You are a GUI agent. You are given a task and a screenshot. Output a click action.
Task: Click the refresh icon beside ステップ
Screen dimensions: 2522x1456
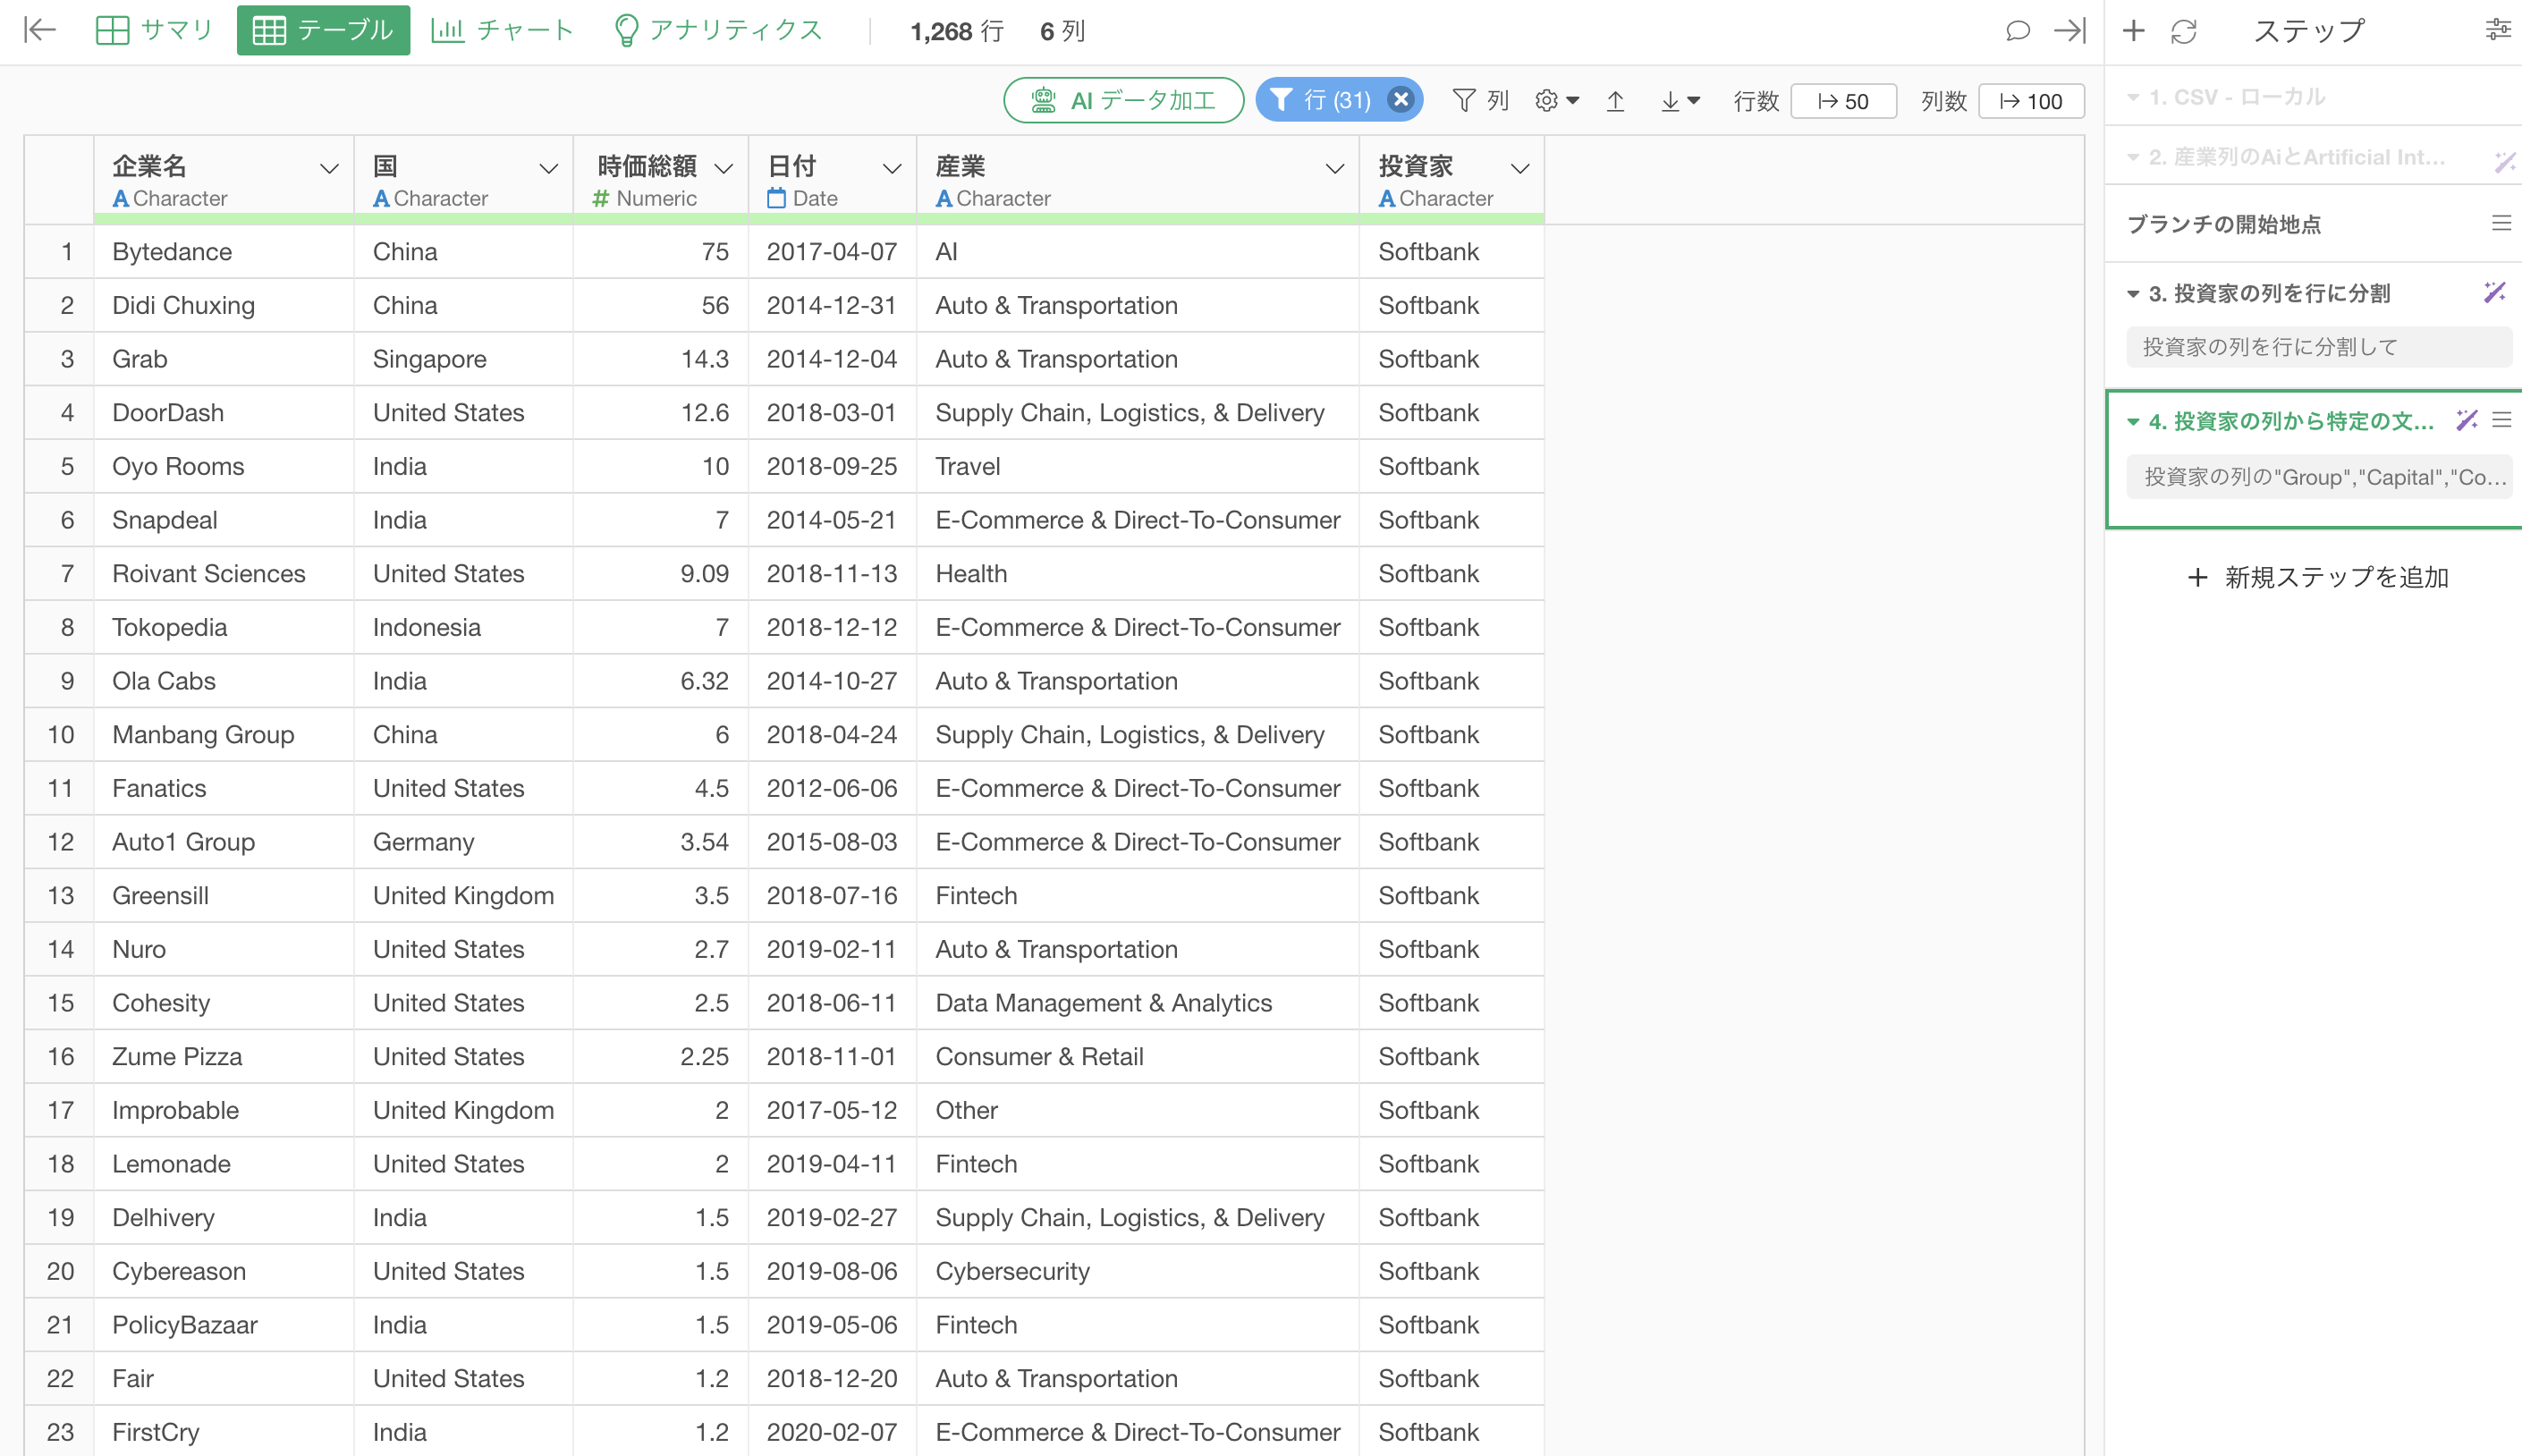(x=2184, y=31)
